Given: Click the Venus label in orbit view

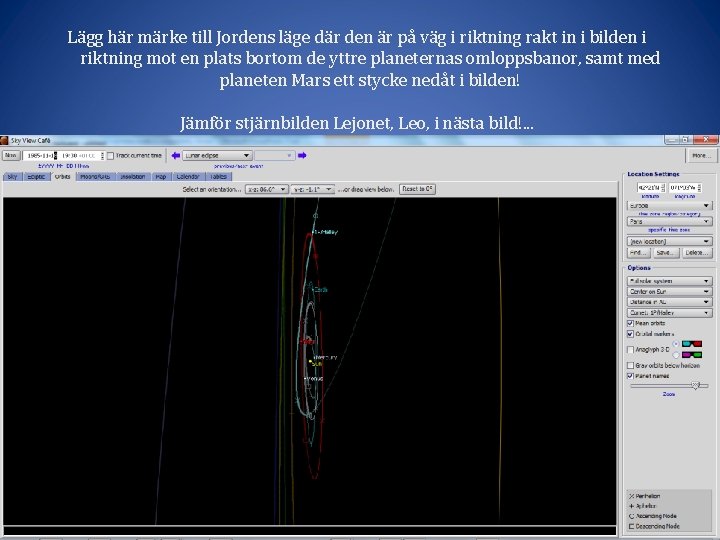Looking at the screenshot, I should (315, 379).
